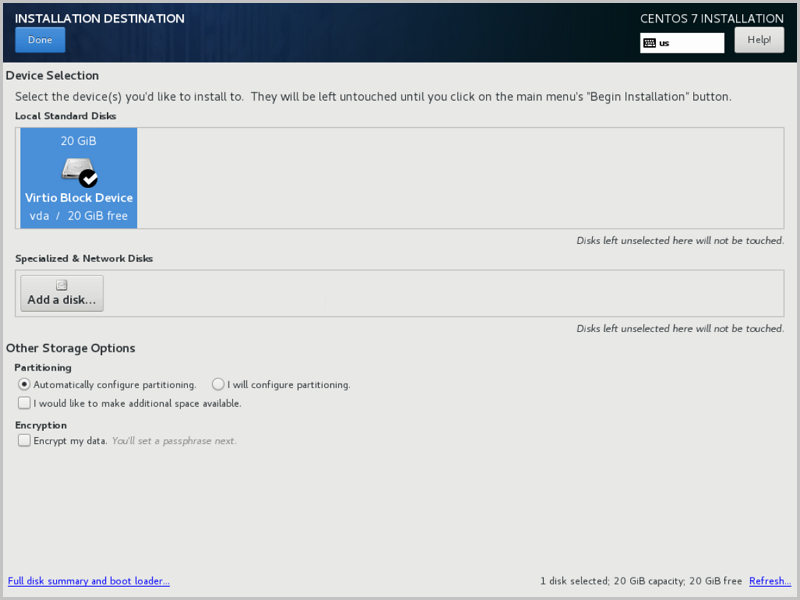Click the keyboard layout icon
Screen dimensions: 800x600
pyautogui.click(x=649, y=43)
